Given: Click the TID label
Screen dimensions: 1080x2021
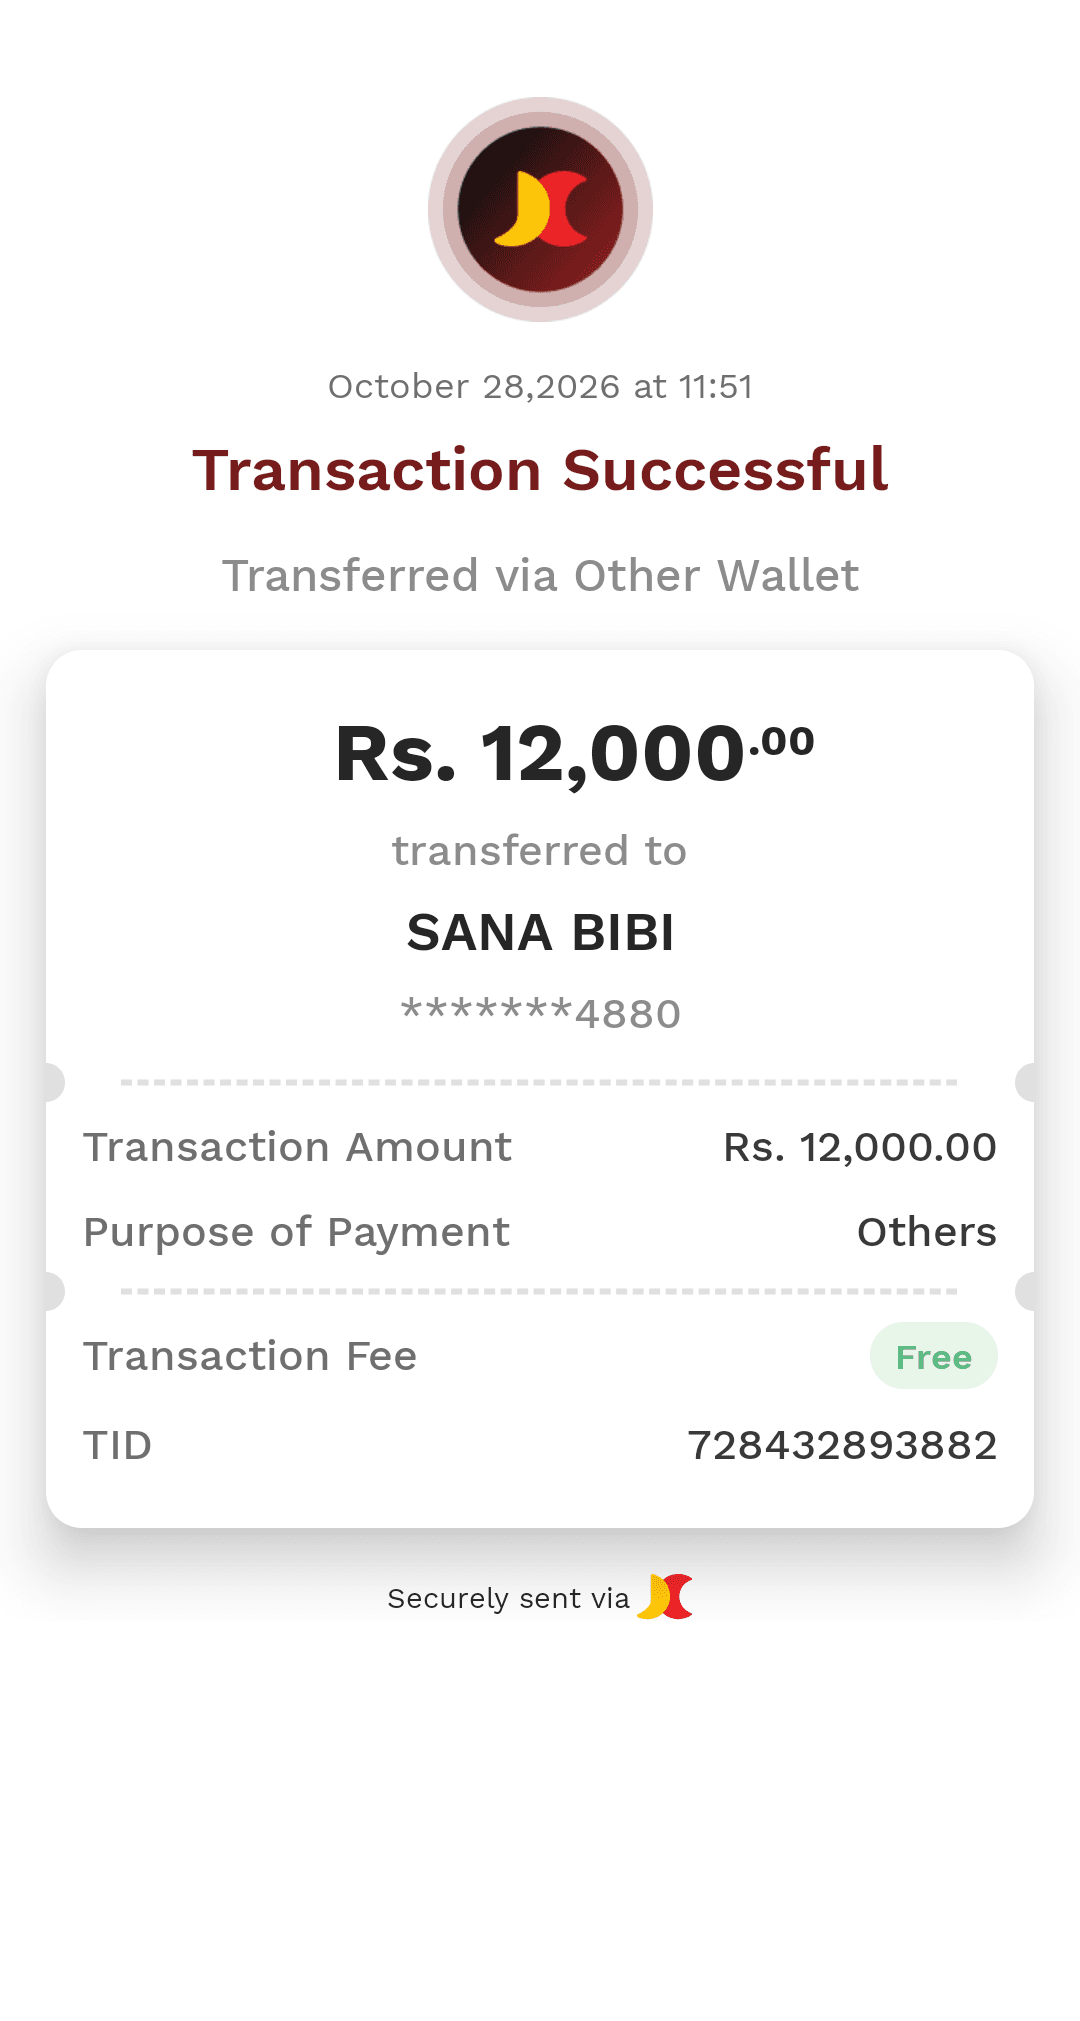Looking at the screenshot, I should (x=118, y=1445).
